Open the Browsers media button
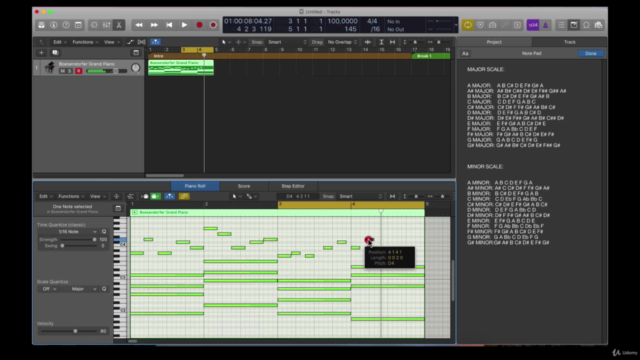640x360 pixels. (x=598, y=25)
